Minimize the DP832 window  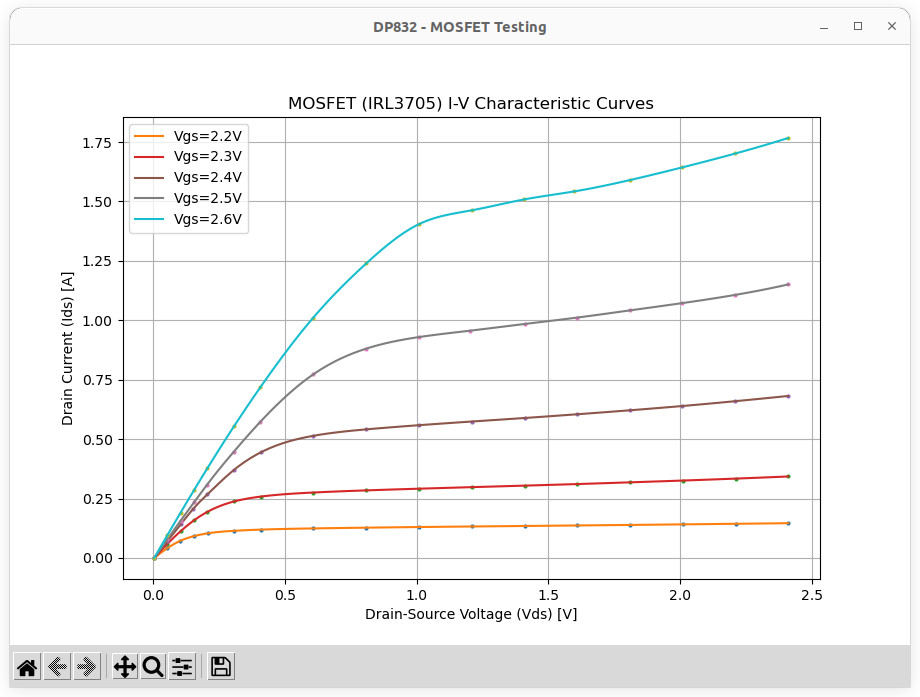[824, 27]
